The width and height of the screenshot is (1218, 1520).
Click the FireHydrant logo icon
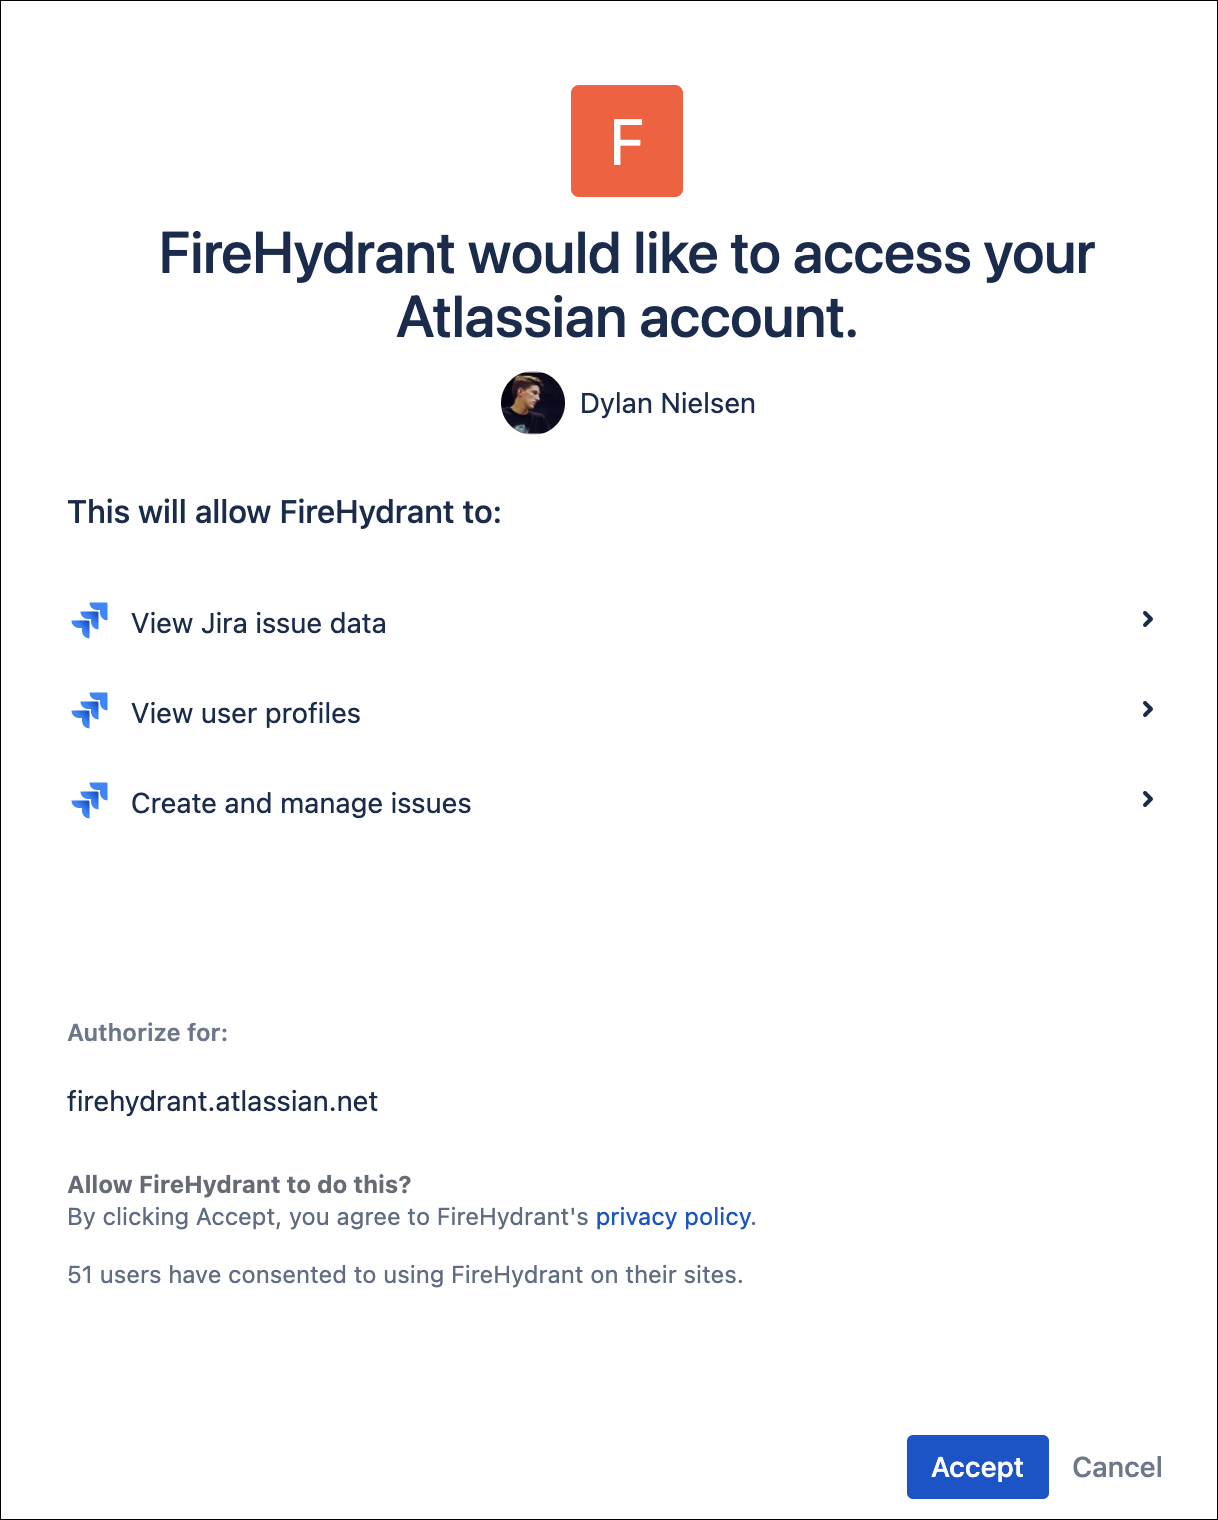(x=626, y=140)
